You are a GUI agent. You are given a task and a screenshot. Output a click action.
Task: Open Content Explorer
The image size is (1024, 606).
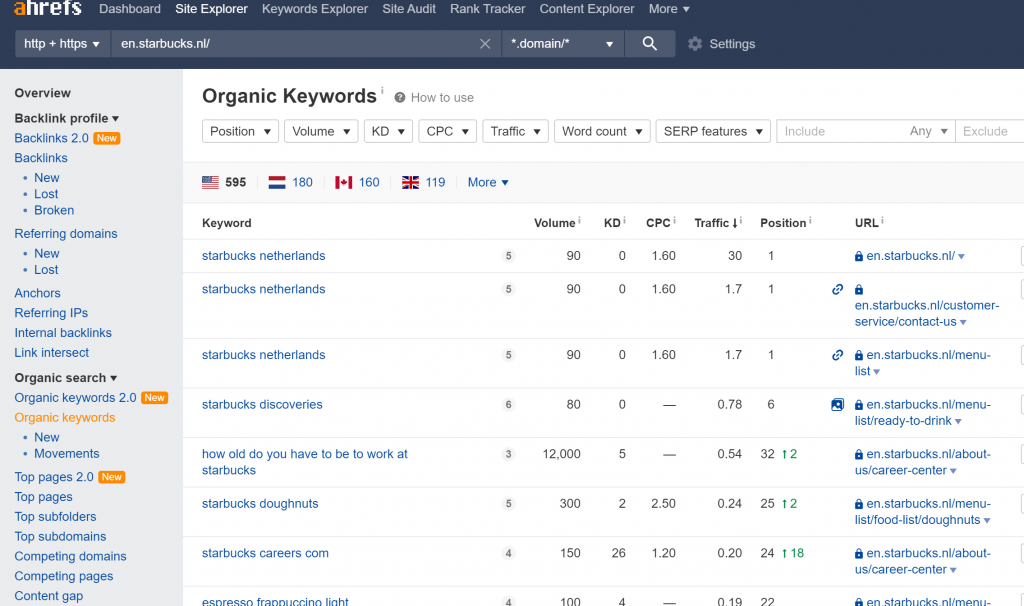pyautogui.click(x=586, y=8)
